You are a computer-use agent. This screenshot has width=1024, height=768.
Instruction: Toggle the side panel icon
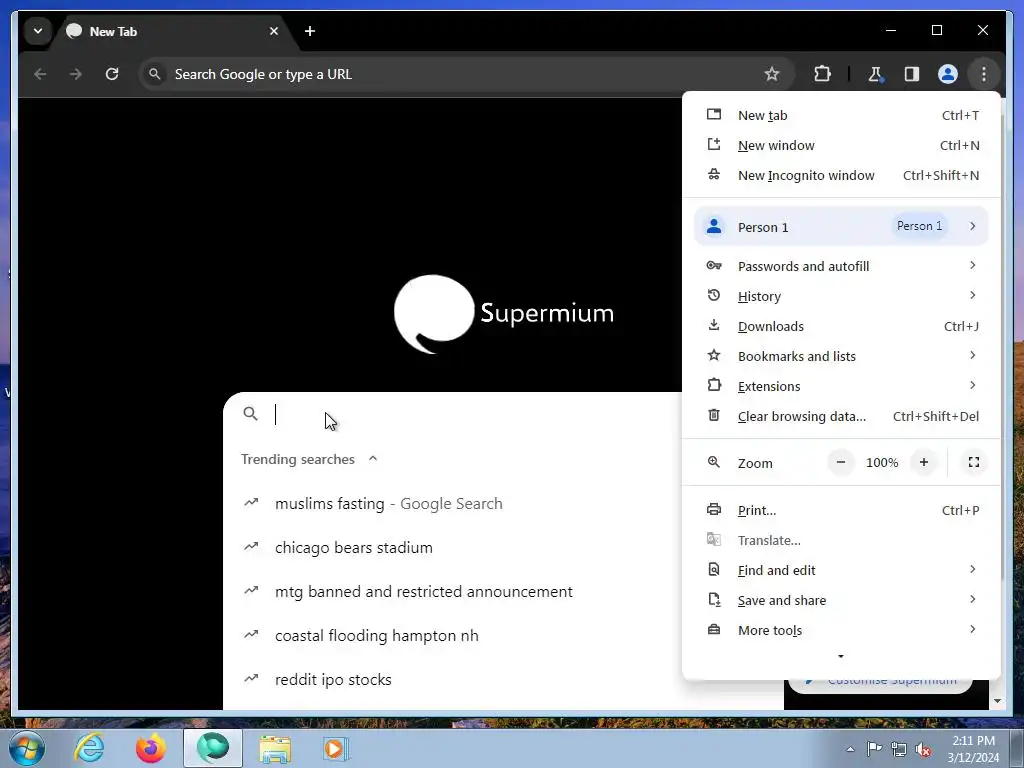[912, 74]
